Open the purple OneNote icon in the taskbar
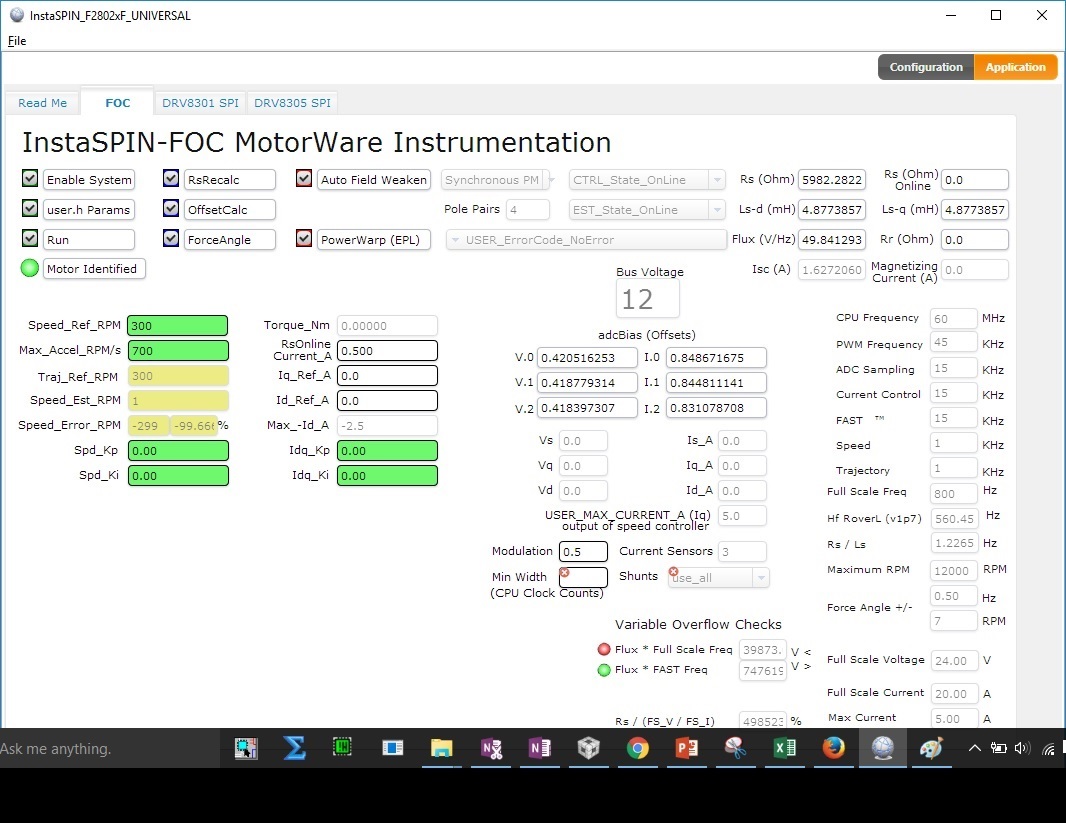 click(540, 748)
